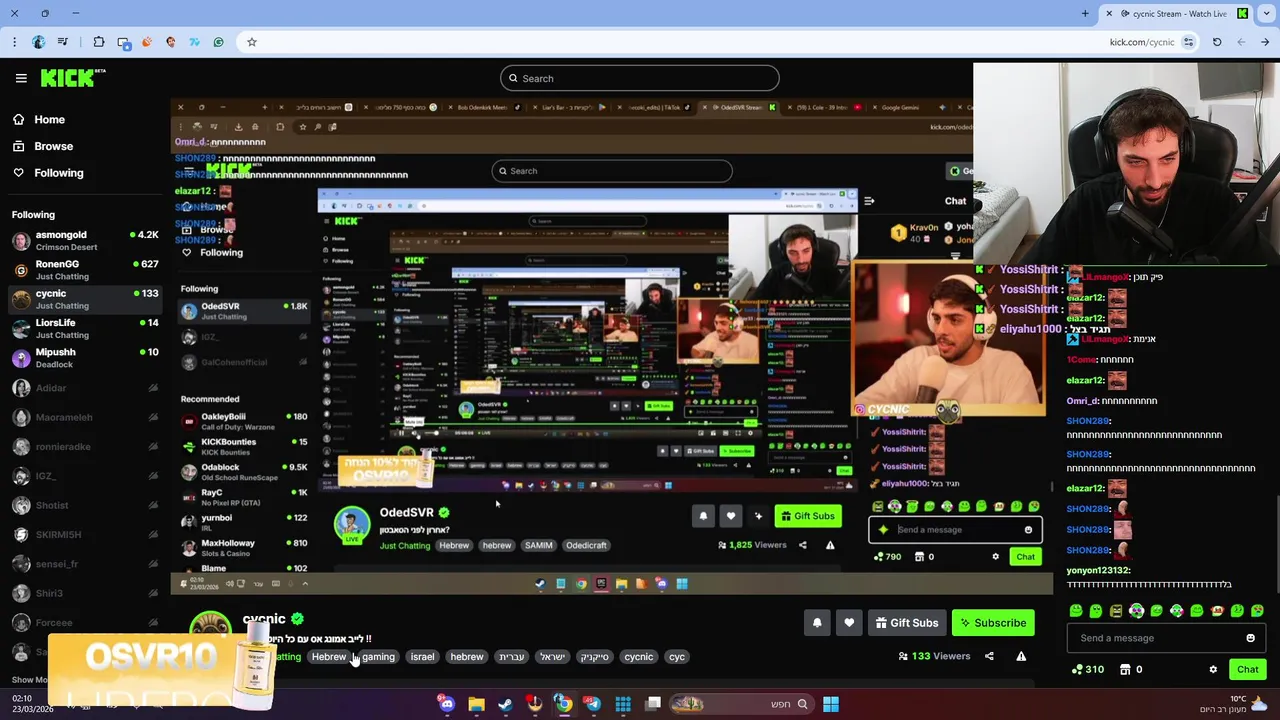Open site information icon in address bar
The width and height of the screenshot is (1280, 720).
[x=1188, y=42]
